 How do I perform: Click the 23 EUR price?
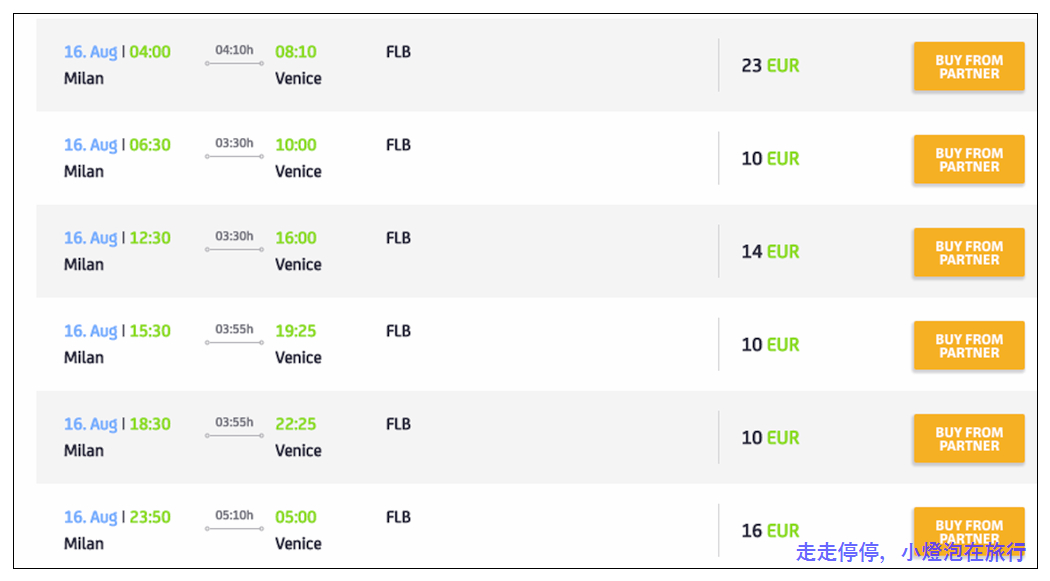tap(770, 66)
